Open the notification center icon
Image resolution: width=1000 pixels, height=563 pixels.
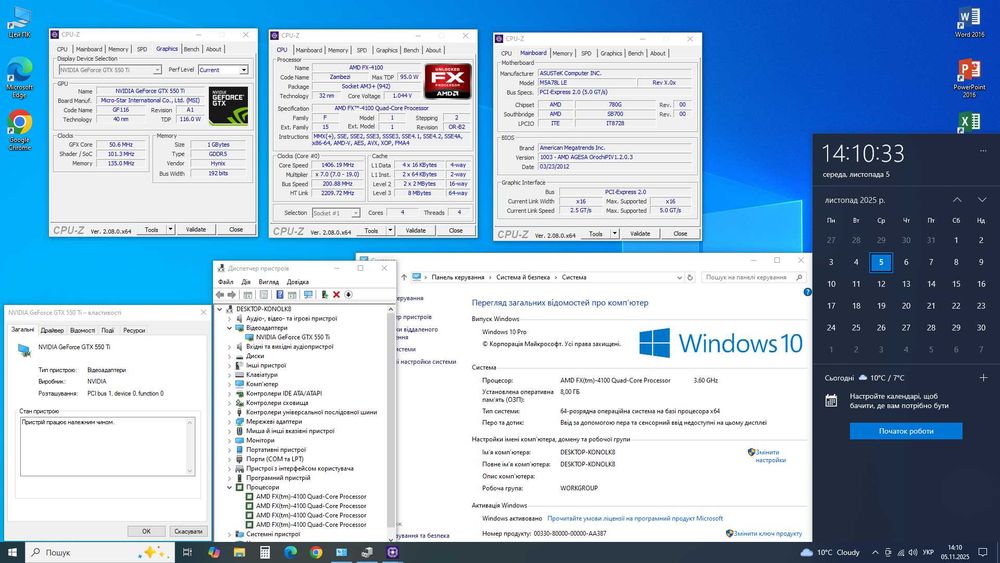point(984,552)
